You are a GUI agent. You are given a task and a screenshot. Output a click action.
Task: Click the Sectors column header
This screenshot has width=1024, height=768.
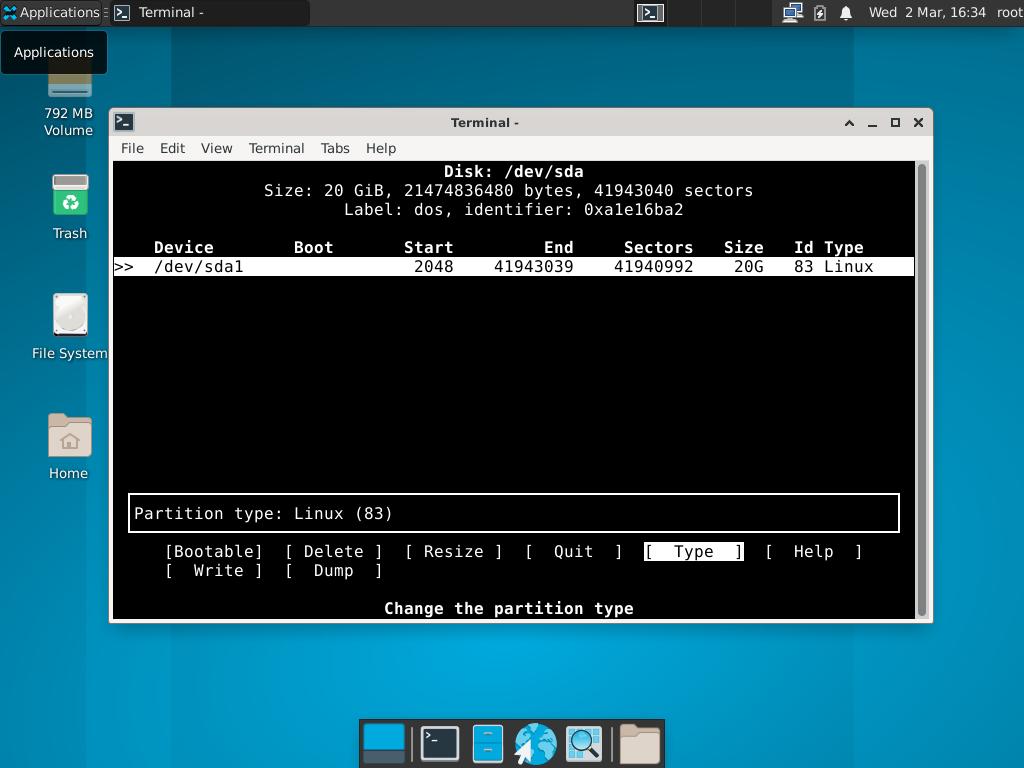(658, 248)
